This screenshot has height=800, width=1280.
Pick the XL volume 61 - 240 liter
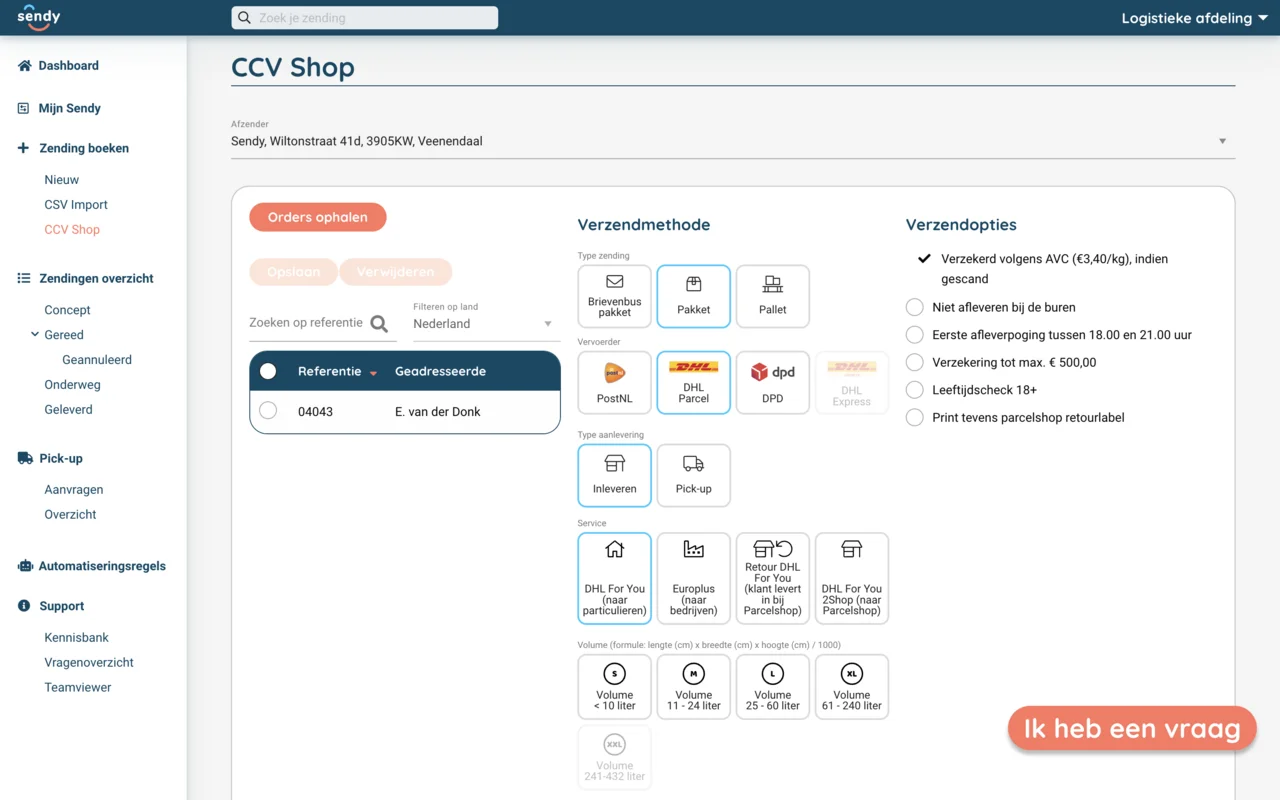(x=852, y=687)
